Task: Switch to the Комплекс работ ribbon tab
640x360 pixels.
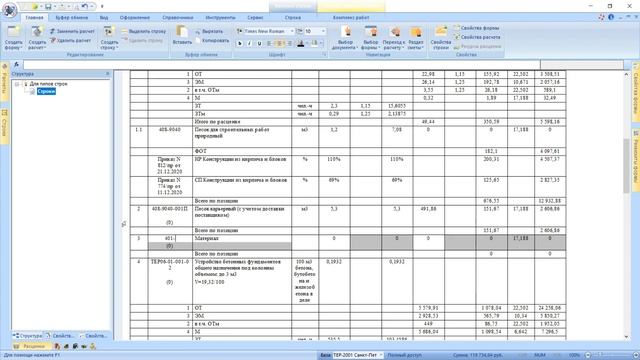Action: click(351, 18)
